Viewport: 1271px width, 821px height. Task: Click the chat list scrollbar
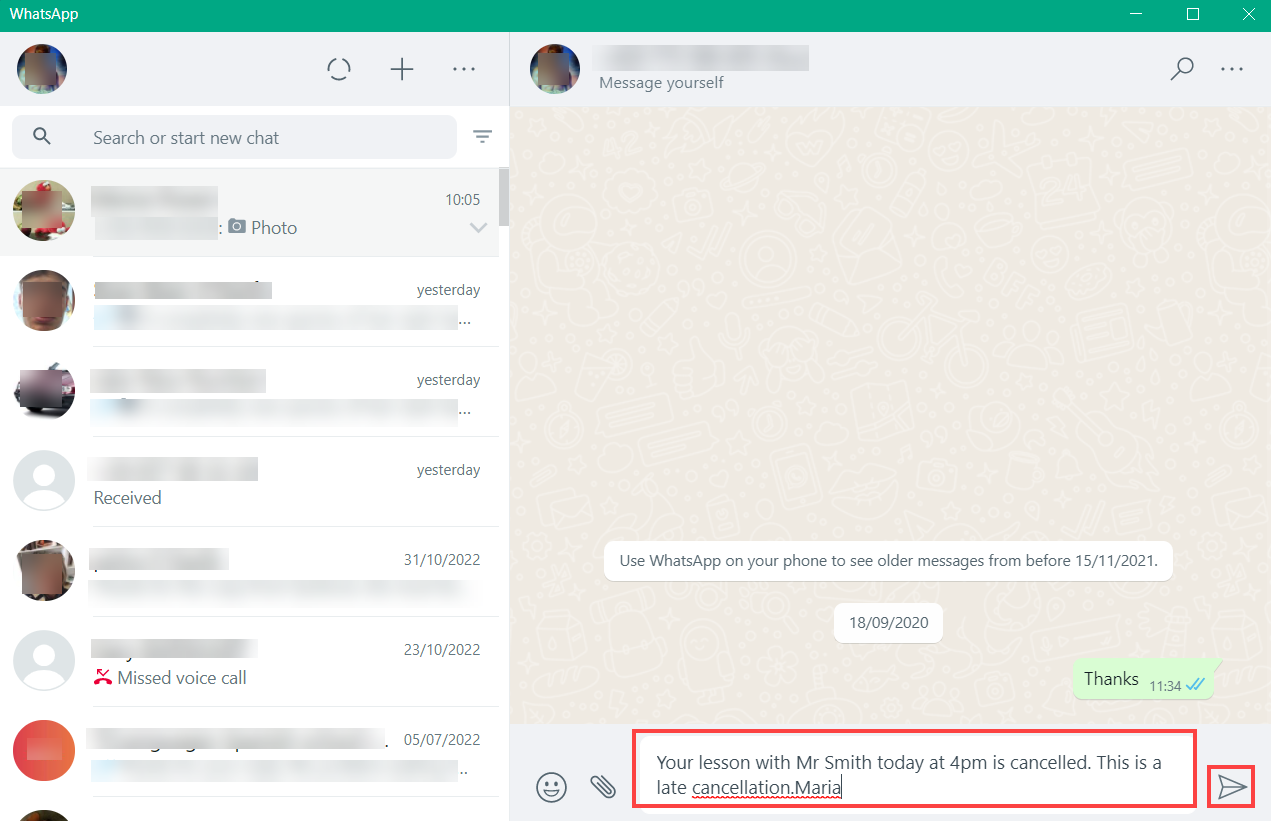click(504, 197)
